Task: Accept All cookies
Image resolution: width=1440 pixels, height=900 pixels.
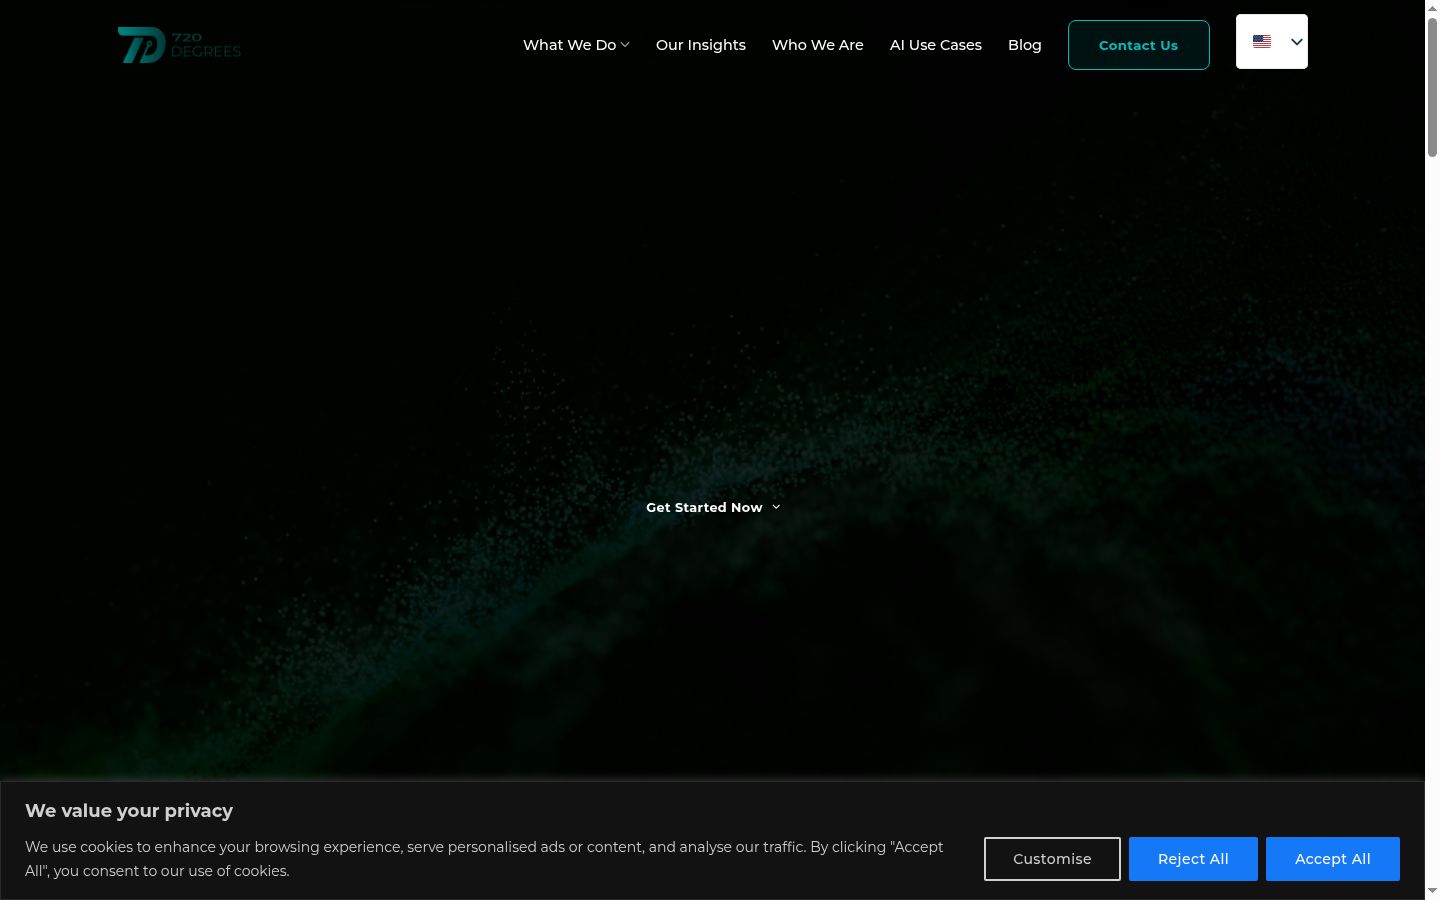Action: [x=1333, y=859]
